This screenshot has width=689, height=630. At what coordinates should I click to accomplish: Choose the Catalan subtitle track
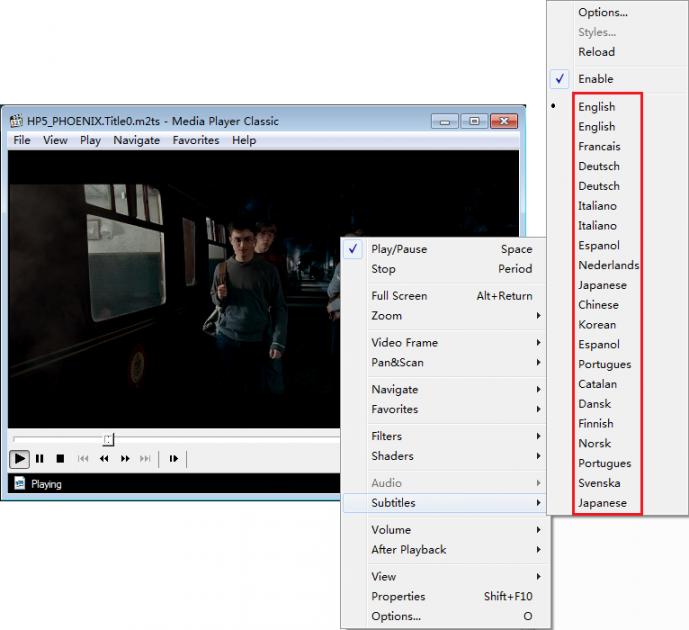click(x=618, y=384)
